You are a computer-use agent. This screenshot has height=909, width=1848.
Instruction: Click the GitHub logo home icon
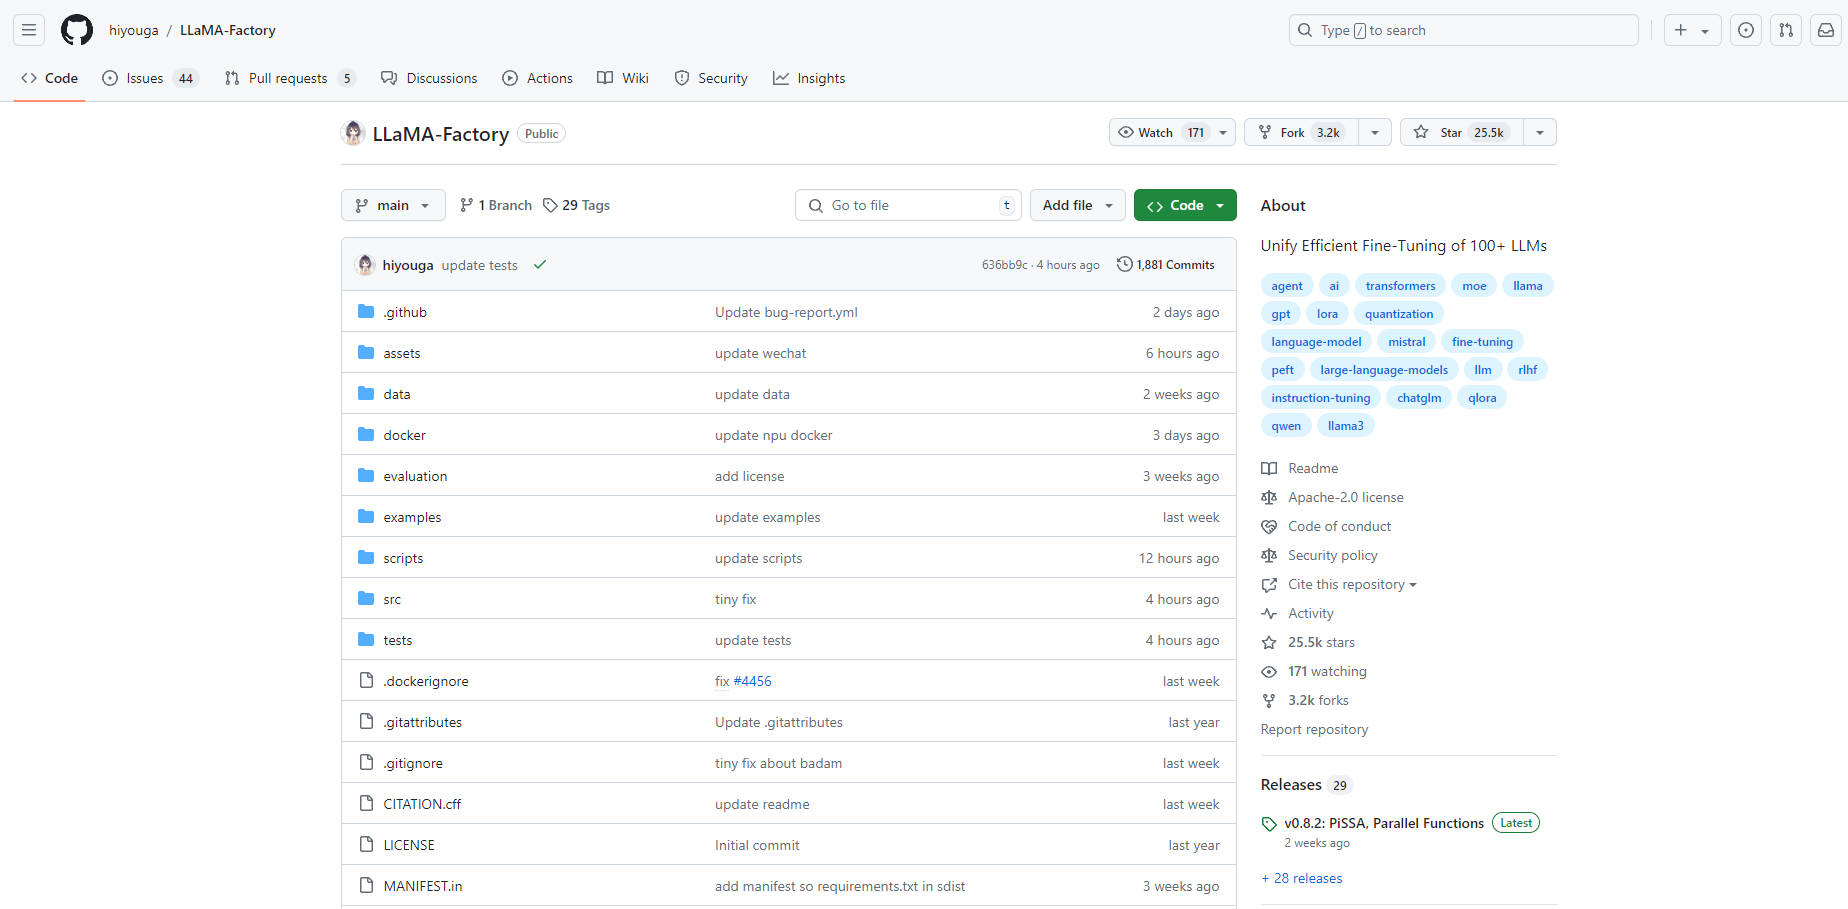[x=77, y=30]
